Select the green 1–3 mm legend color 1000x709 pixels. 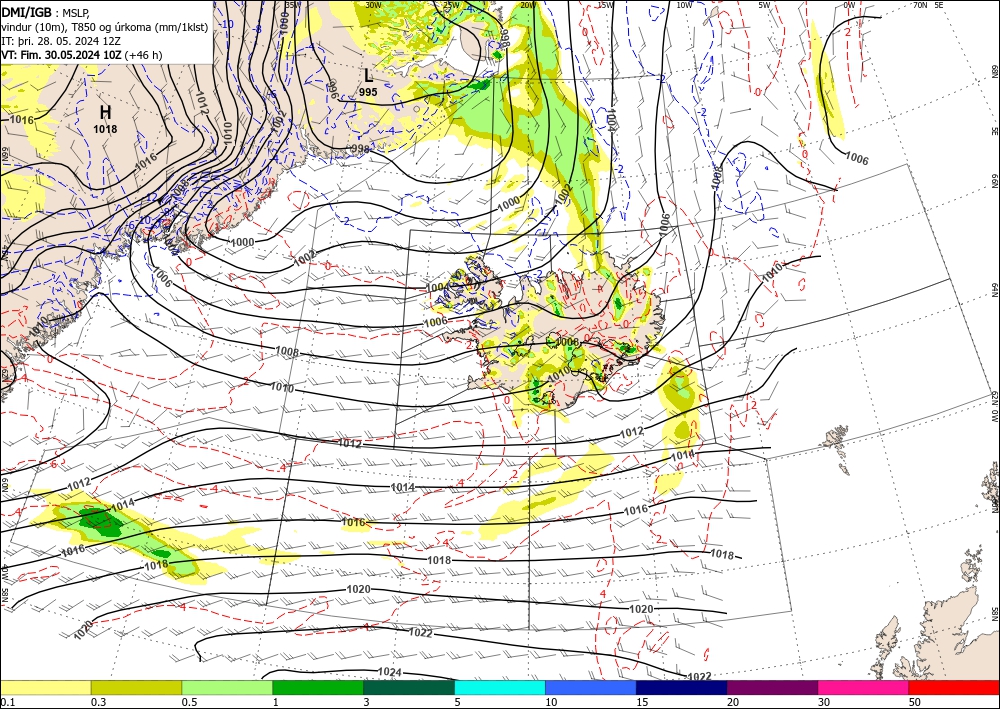318,687
